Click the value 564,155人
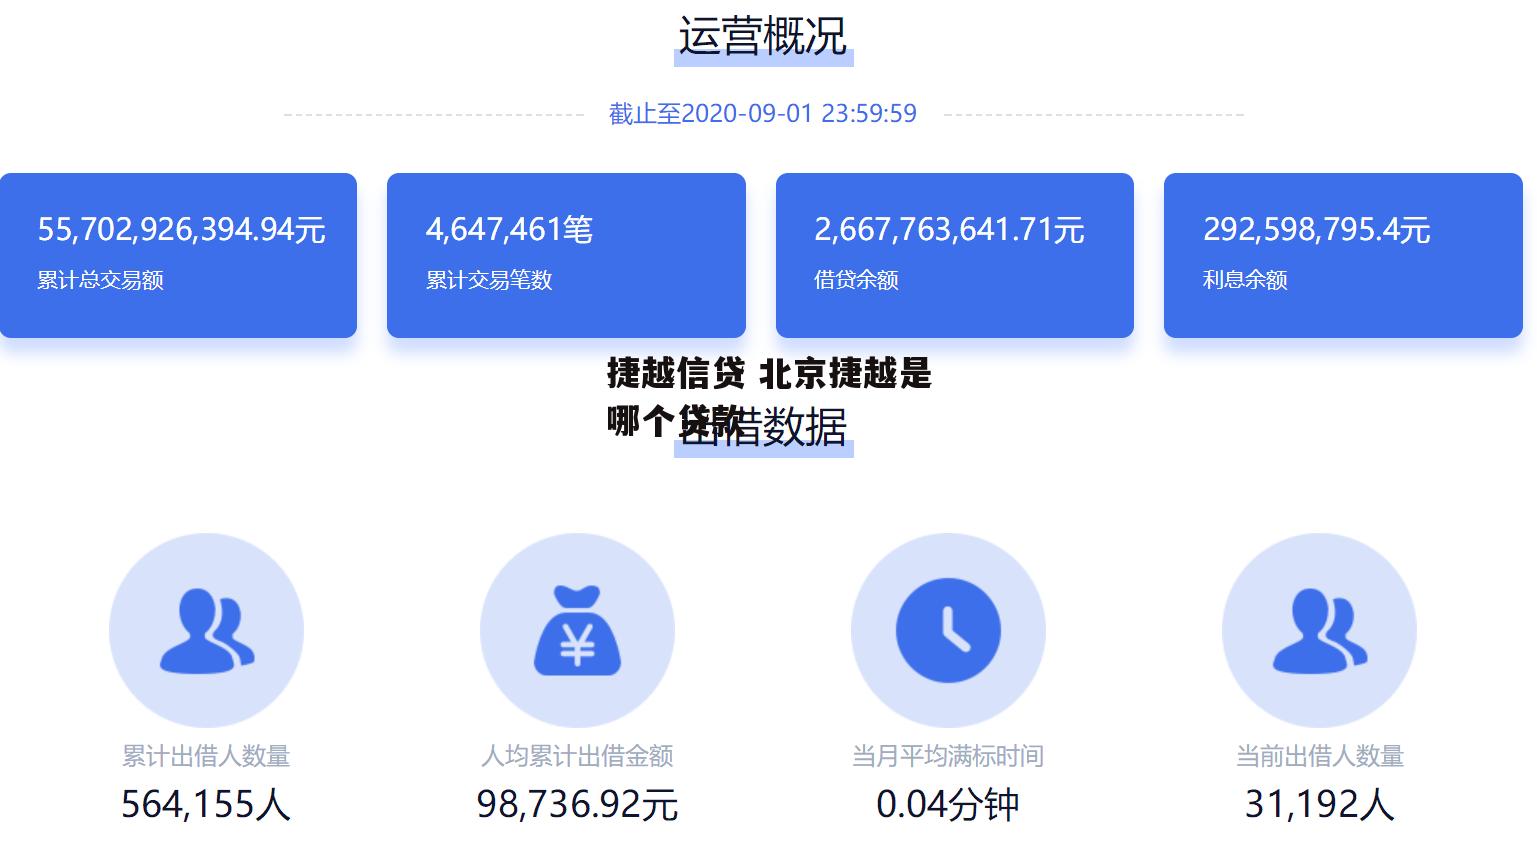Viewport: 1537px width, 853px height. pos(206,804)
